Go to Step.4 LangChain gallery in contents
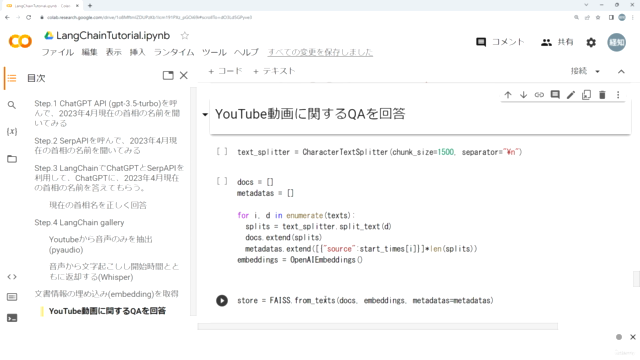This screenshot has height=360, width=640. click(x=79, y=222)
